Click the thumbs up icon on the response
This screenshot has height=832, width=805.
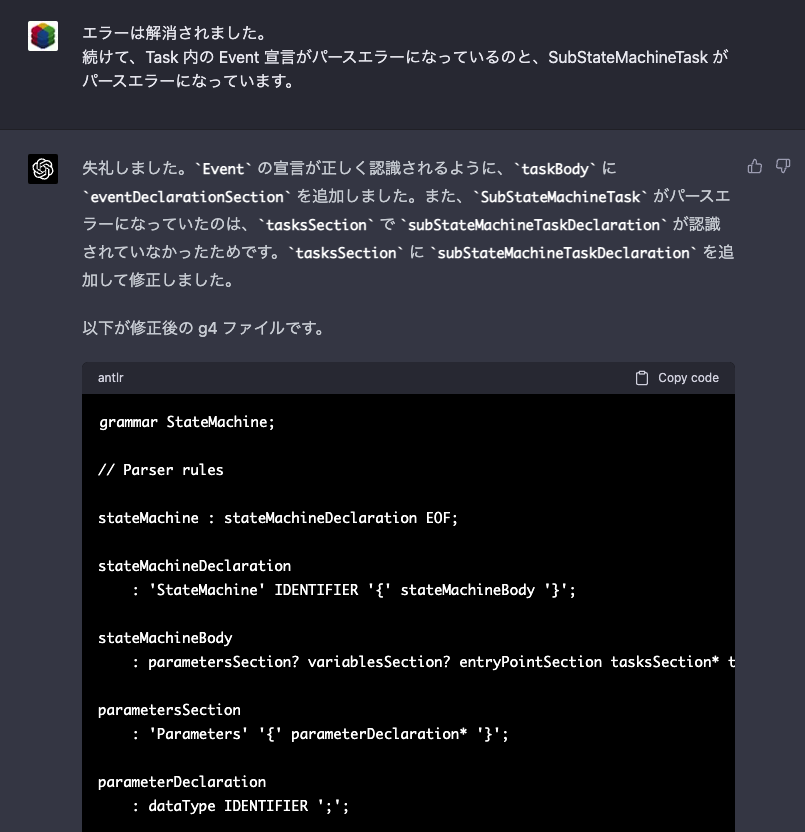coord(755,167)
